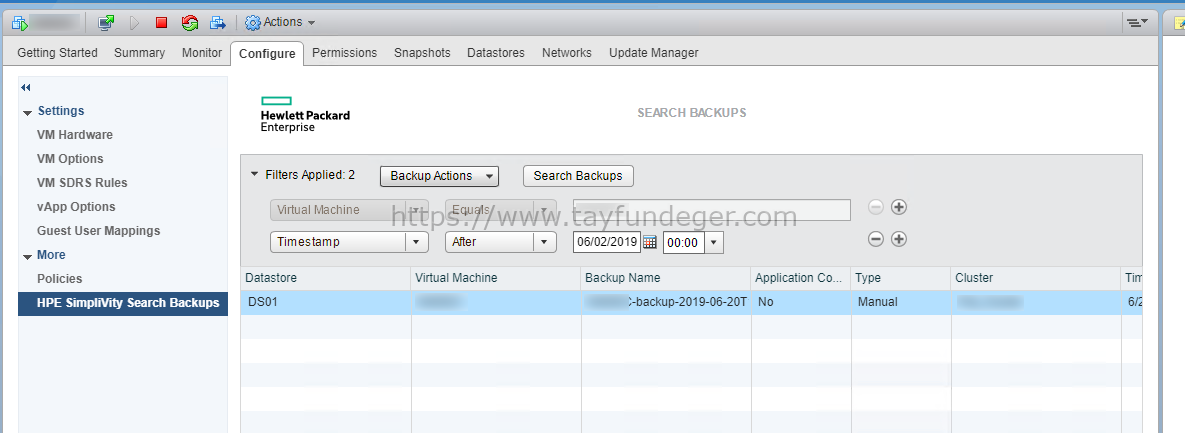Click the Restart guest OS icon
The height and width of the screenshot is (433, 1185).
click(x=190, y=23)
